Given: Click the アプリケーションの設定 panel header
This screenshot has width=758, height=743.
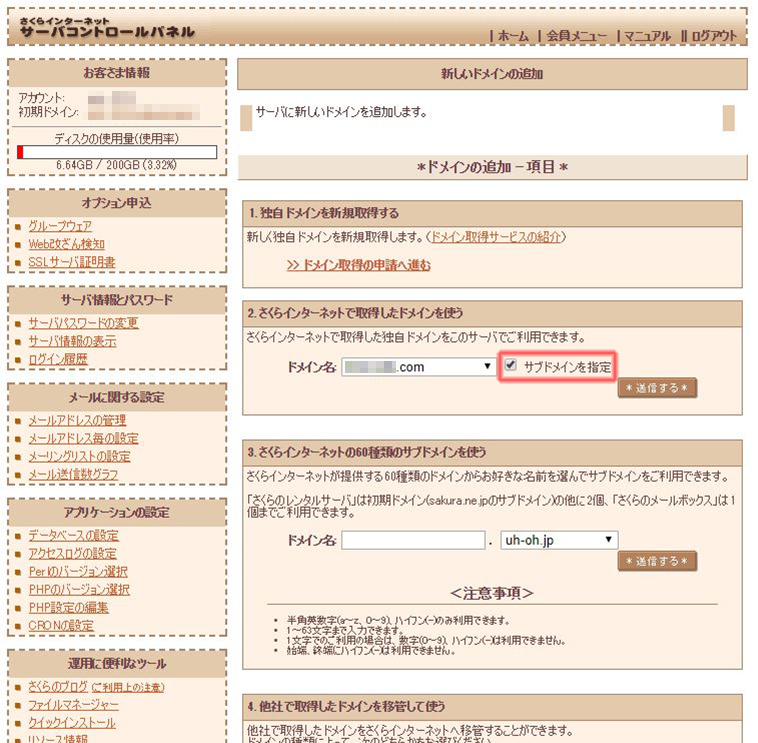Looking at the screenshot, I should (117, 512).
